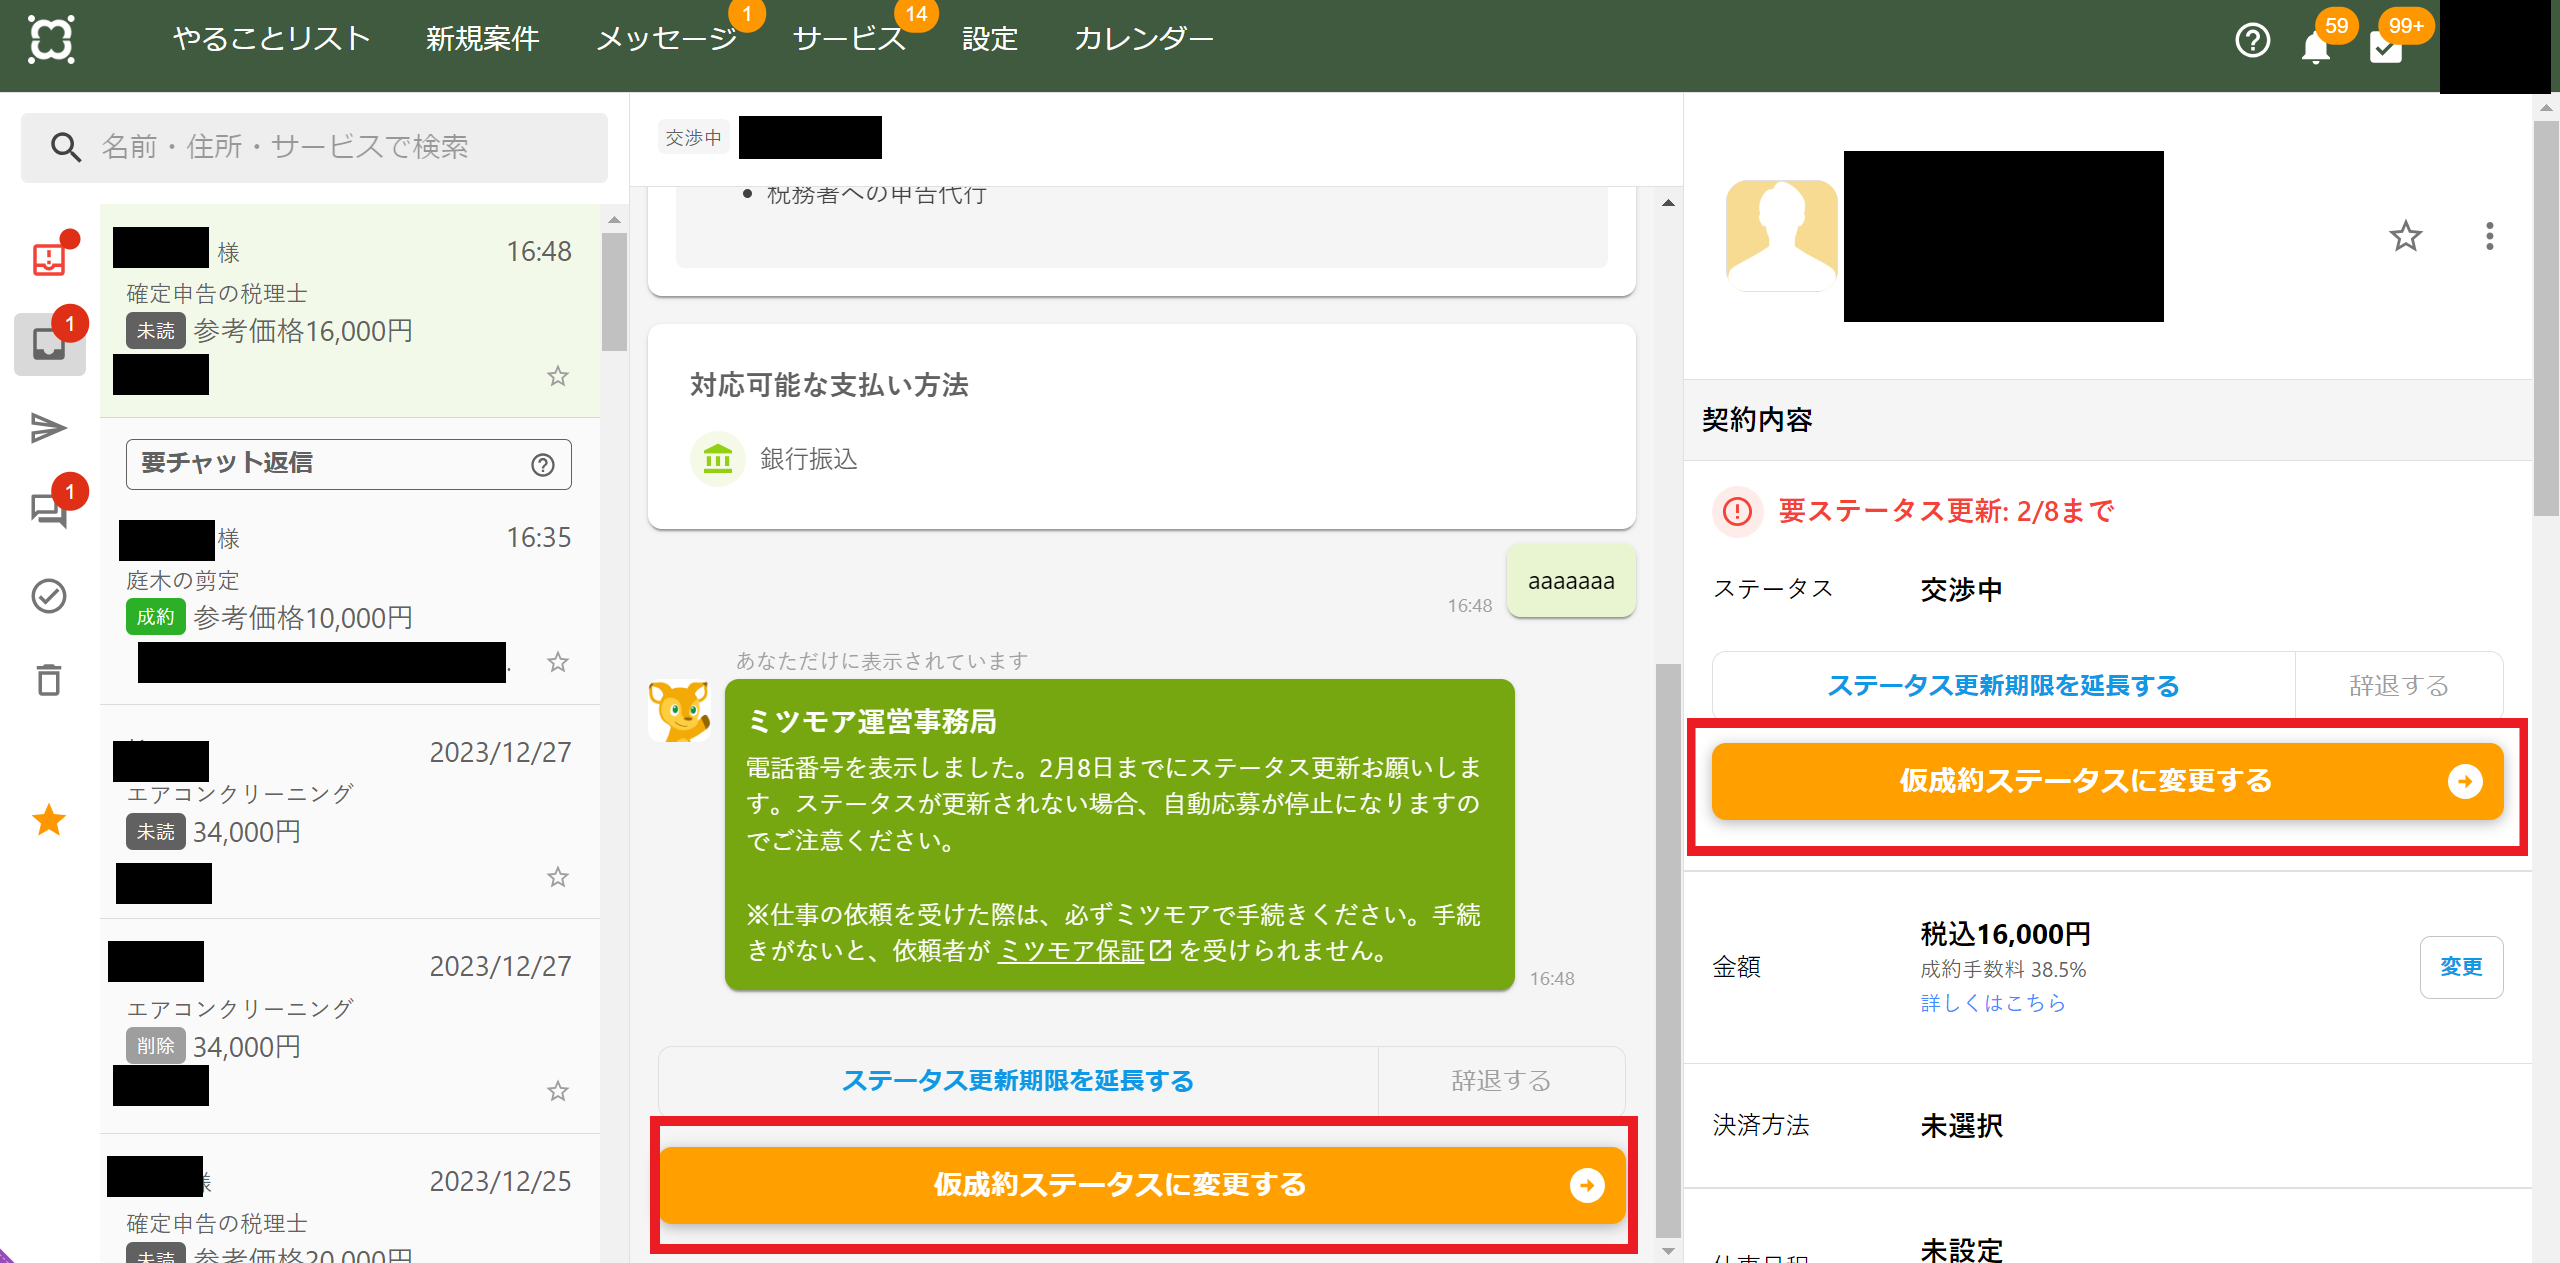Select the highlighted inbox sidebar icon
This screenshot has height=1263, width=2560.
[x=49, y=344]
